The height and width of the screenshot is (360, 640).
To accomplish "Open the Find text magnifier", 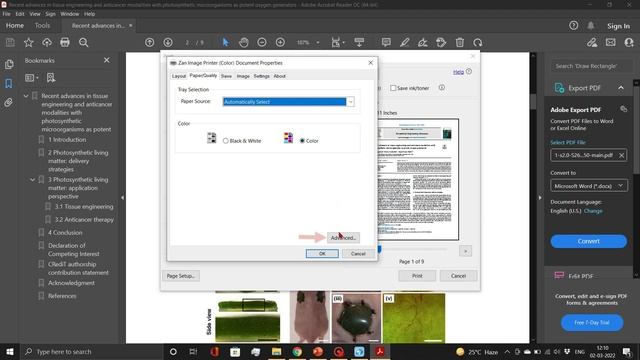I will 84,42.
